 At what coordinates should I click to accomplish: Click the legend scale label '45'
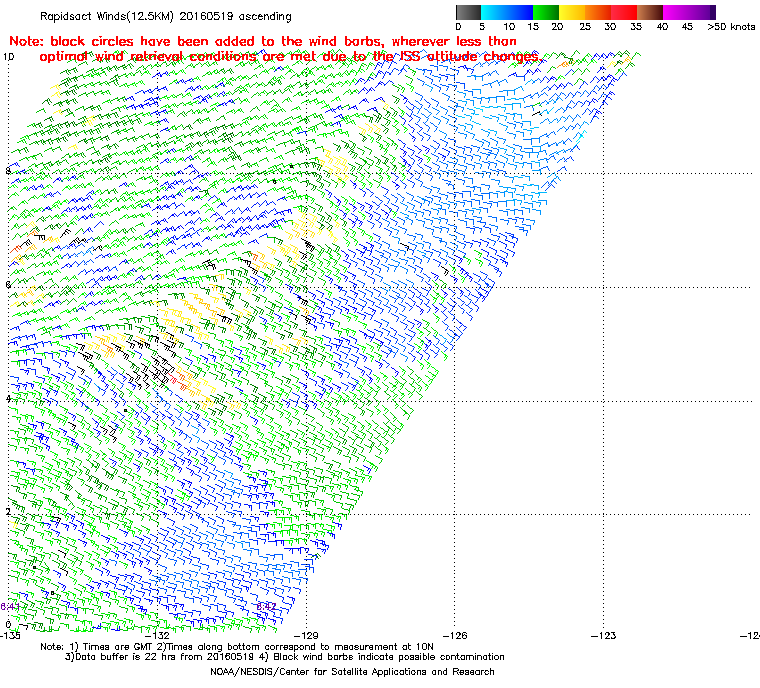687,27
